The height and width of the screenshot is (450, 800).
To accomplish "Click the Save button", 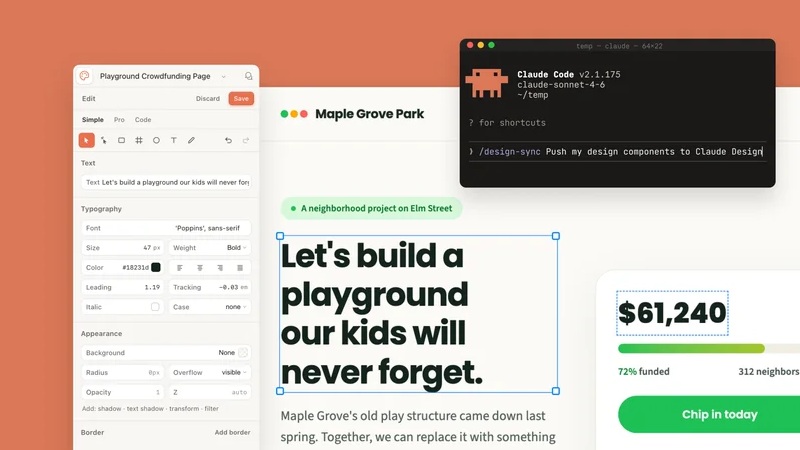I will click(x=241, y=98).
